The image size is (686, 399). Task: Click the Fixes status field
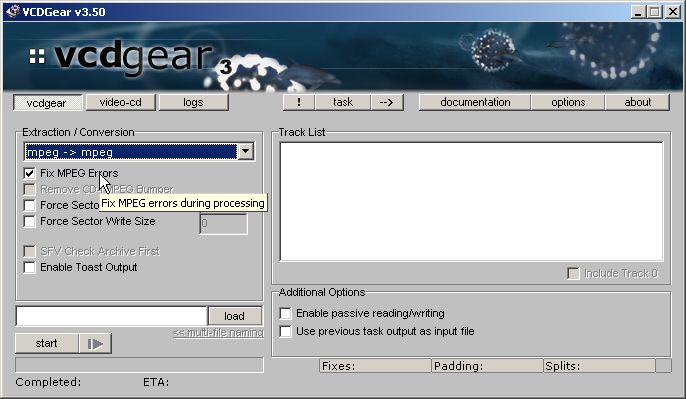[375, 366]
